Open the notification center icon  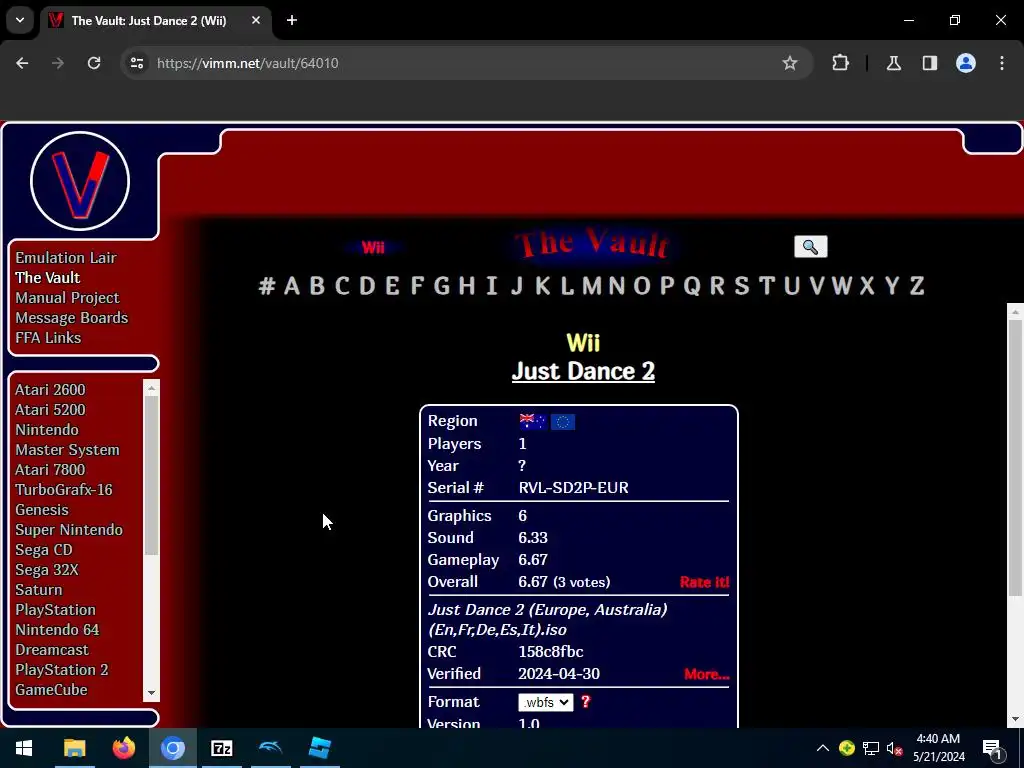pos(992,748)
